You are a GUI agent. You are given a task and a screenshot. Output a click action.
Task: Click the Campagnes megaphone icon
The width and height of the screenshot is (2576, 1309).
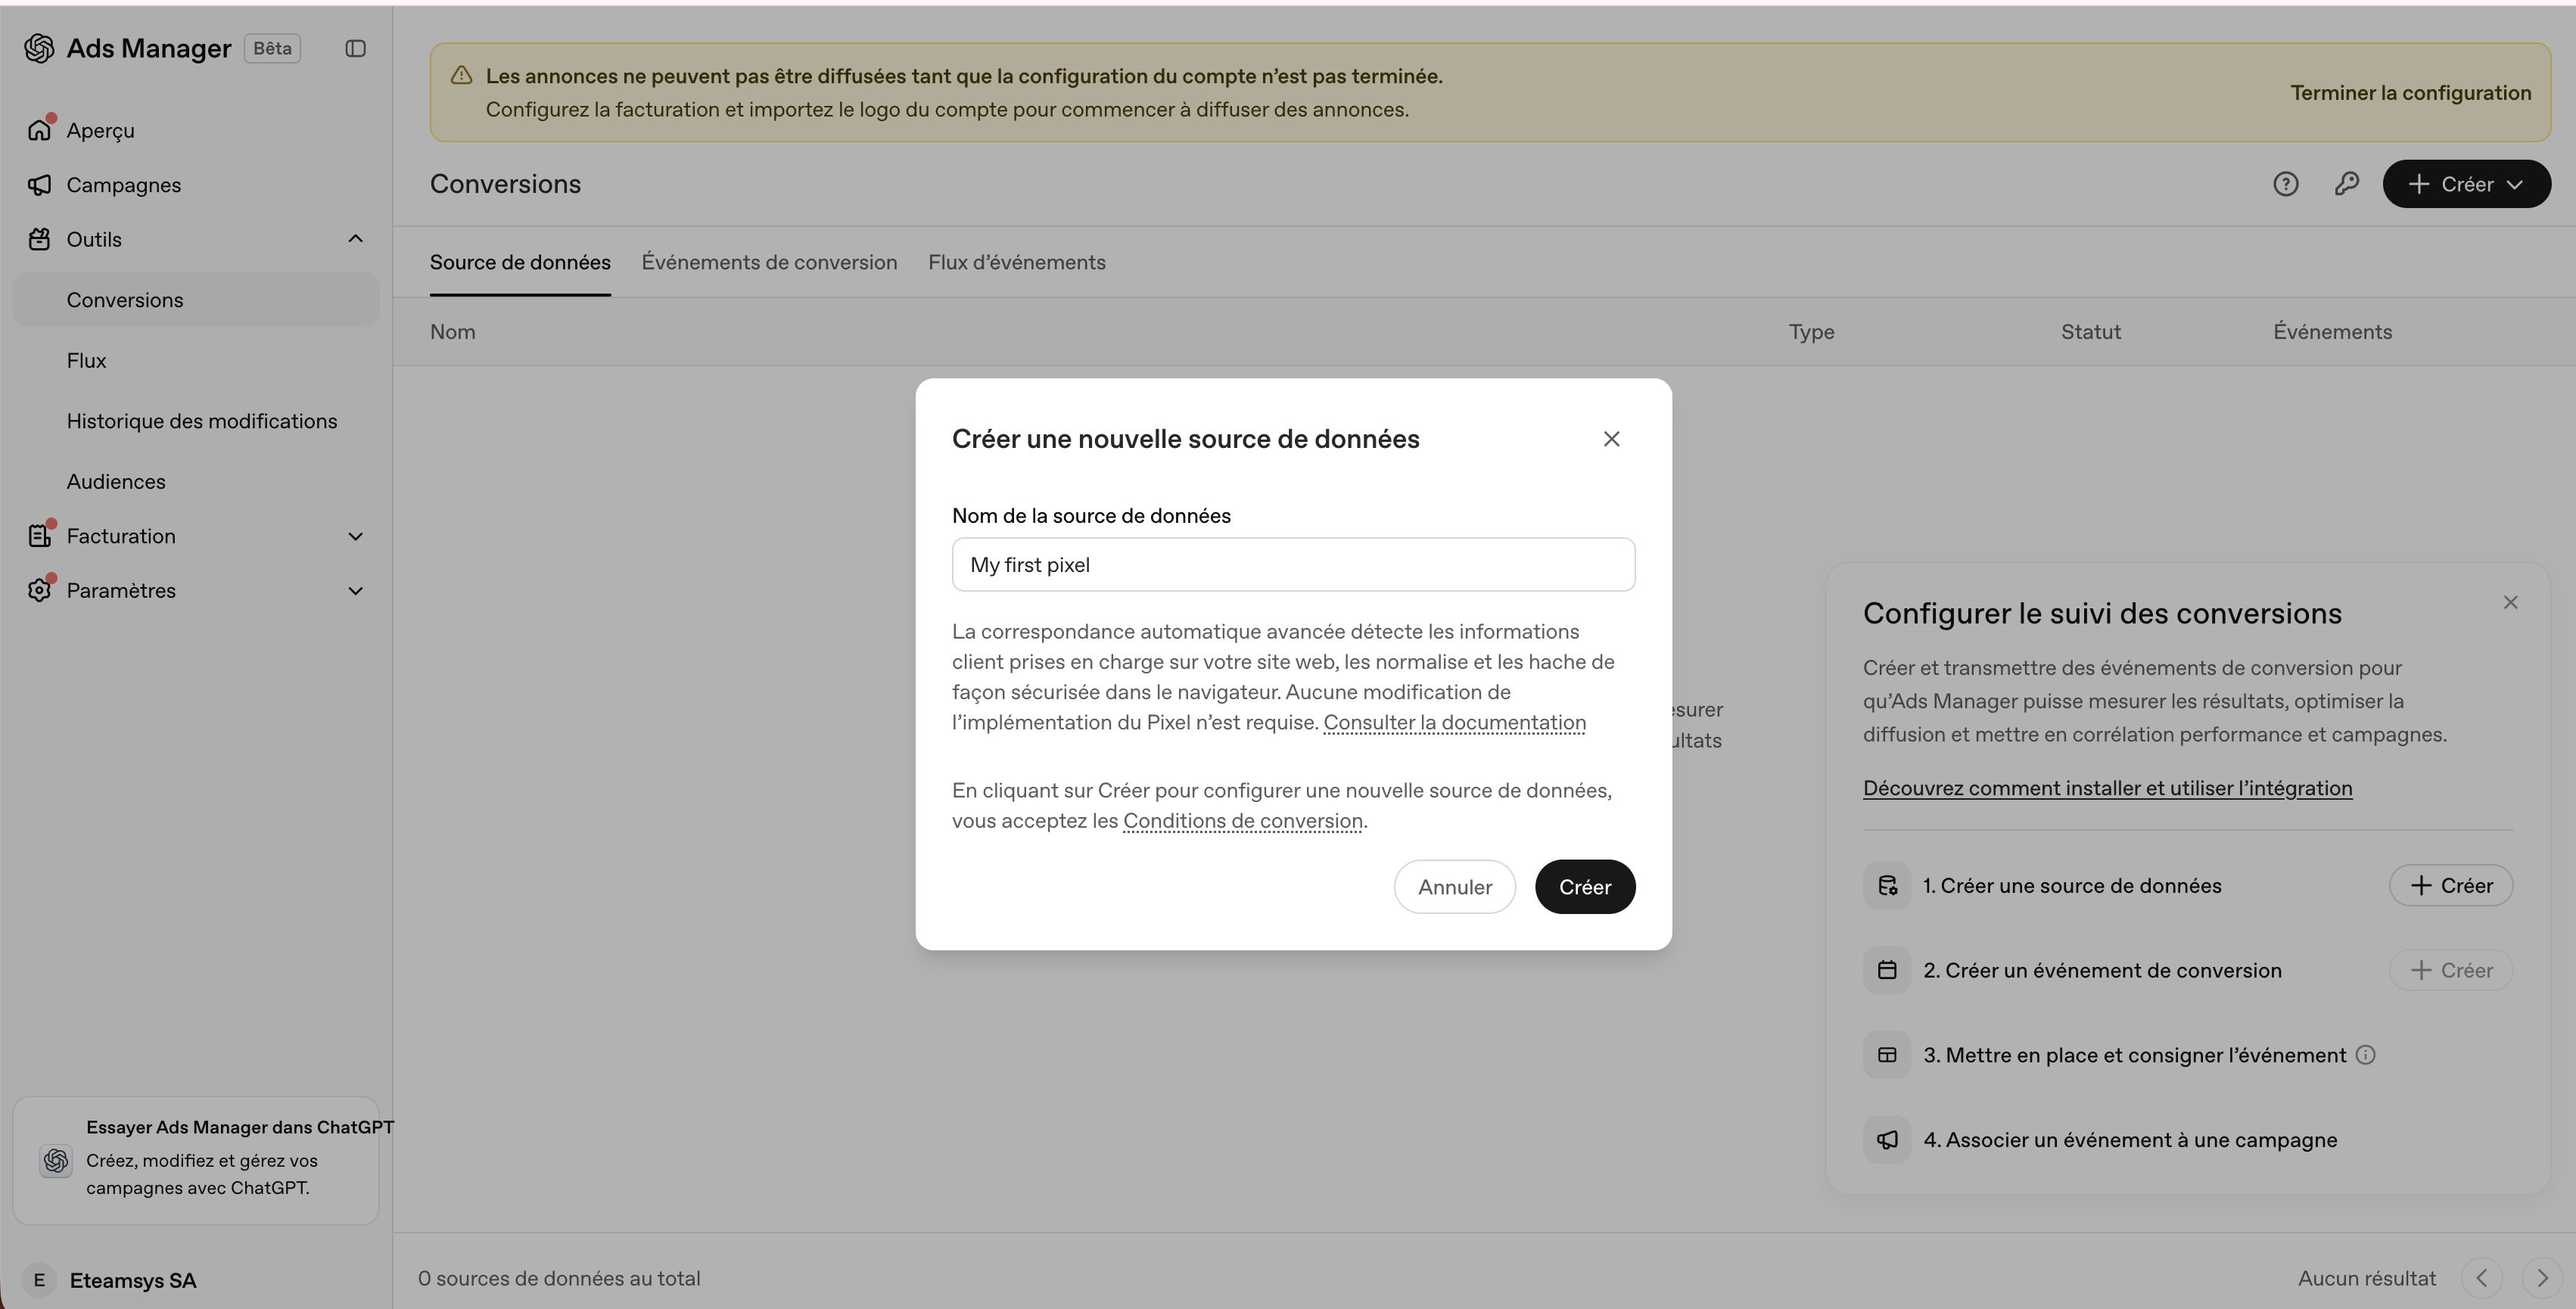(39, 185)
